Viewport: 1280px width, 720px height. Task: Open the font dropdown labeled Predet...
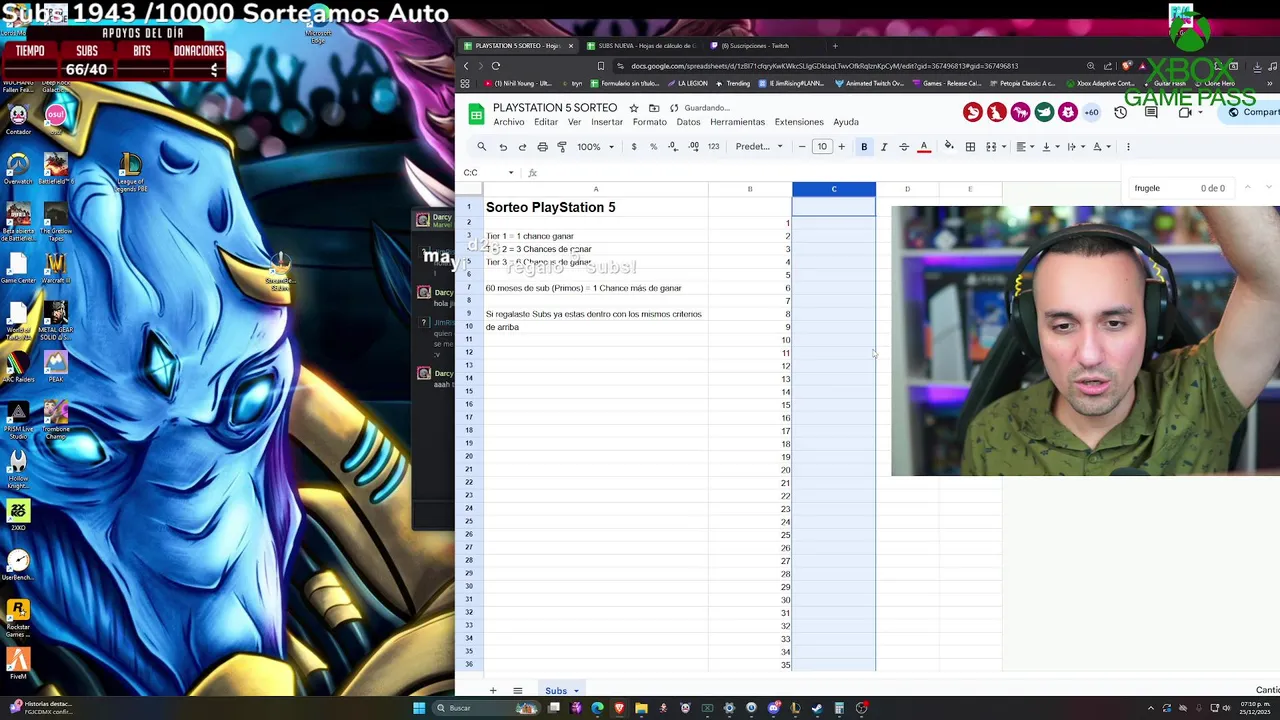759,147
